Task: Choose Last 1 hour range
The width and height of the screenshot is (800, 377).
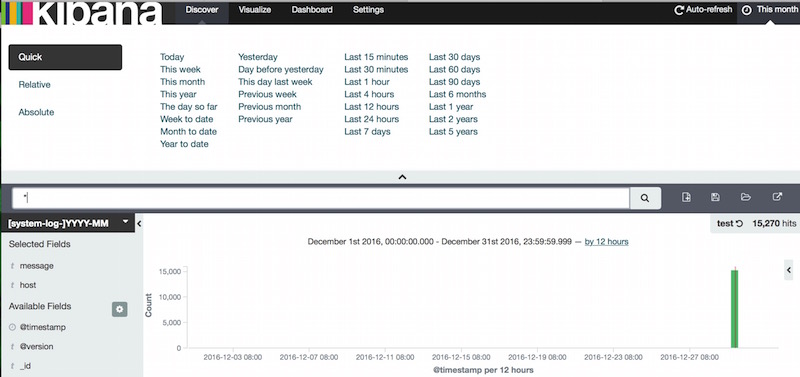Action: point(367,82)
